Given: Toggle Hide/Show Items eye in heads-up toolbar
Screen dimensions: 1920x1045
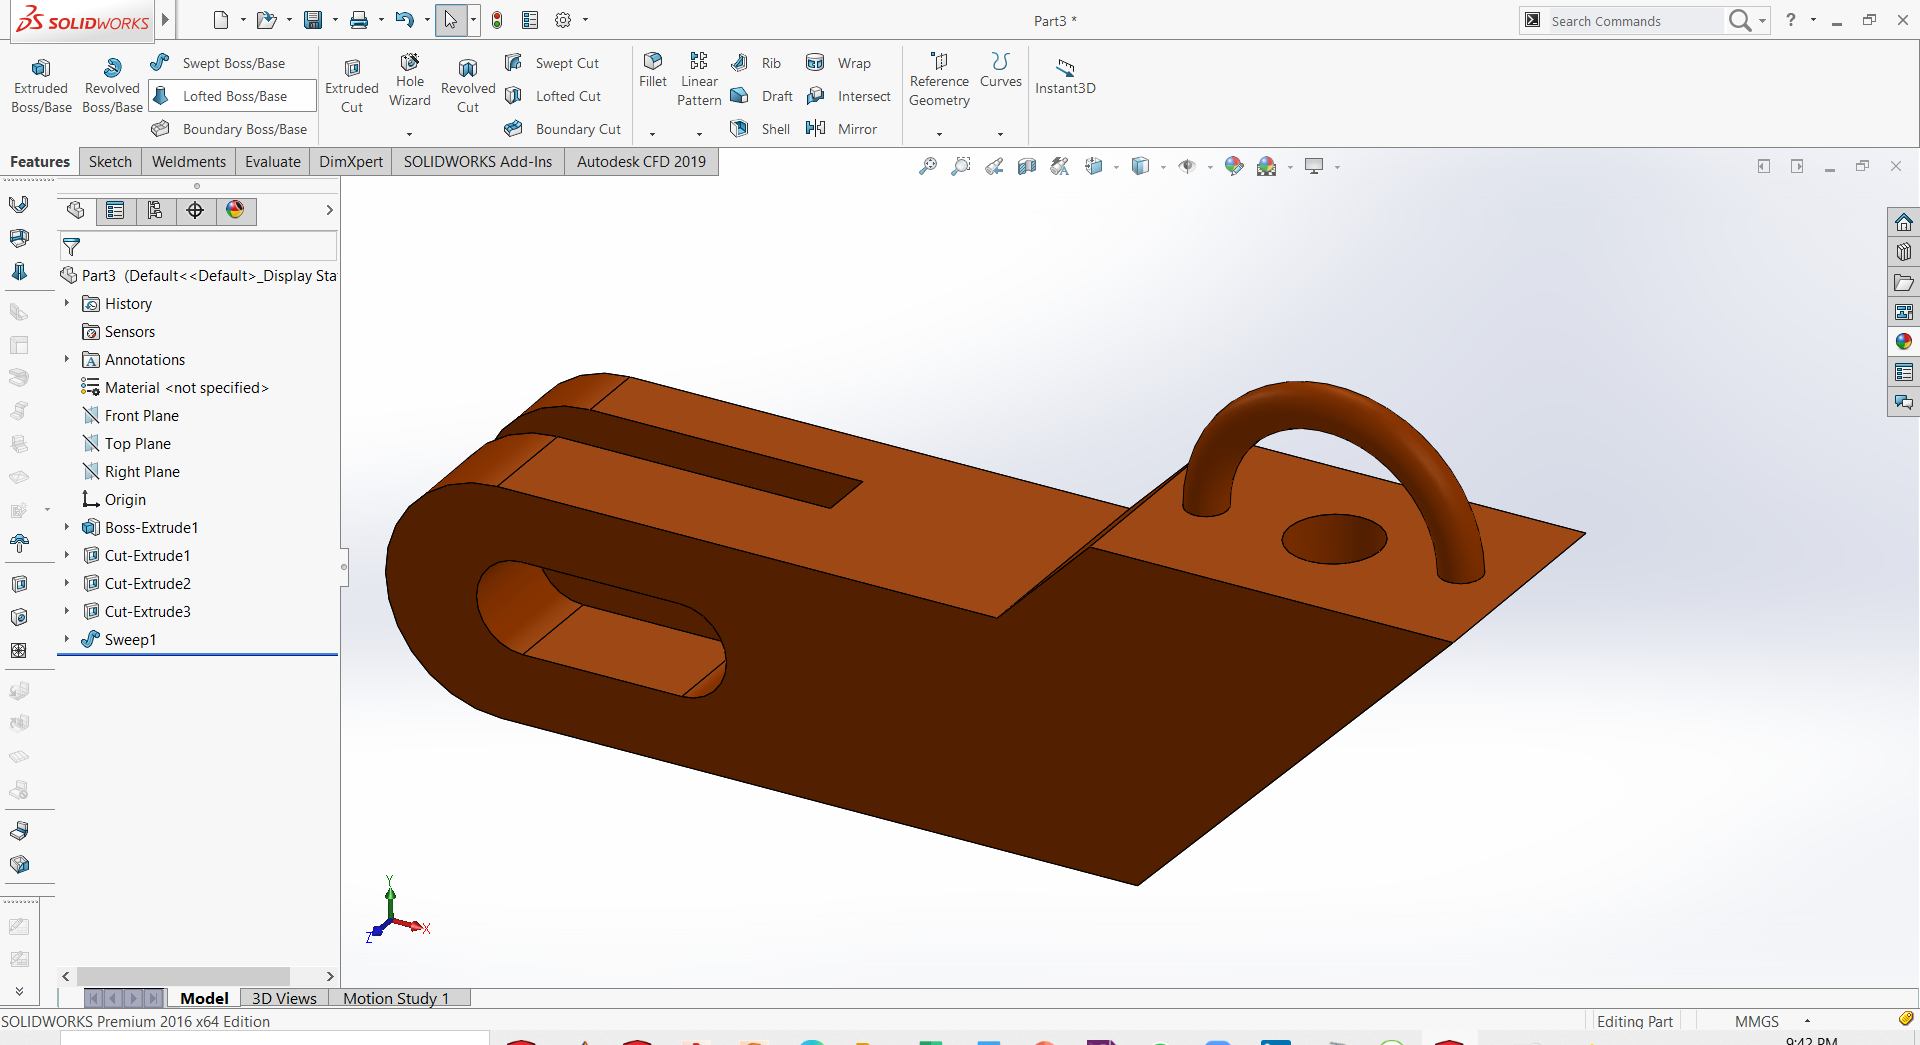Looking at the screenshot, I should (1188, 166).
